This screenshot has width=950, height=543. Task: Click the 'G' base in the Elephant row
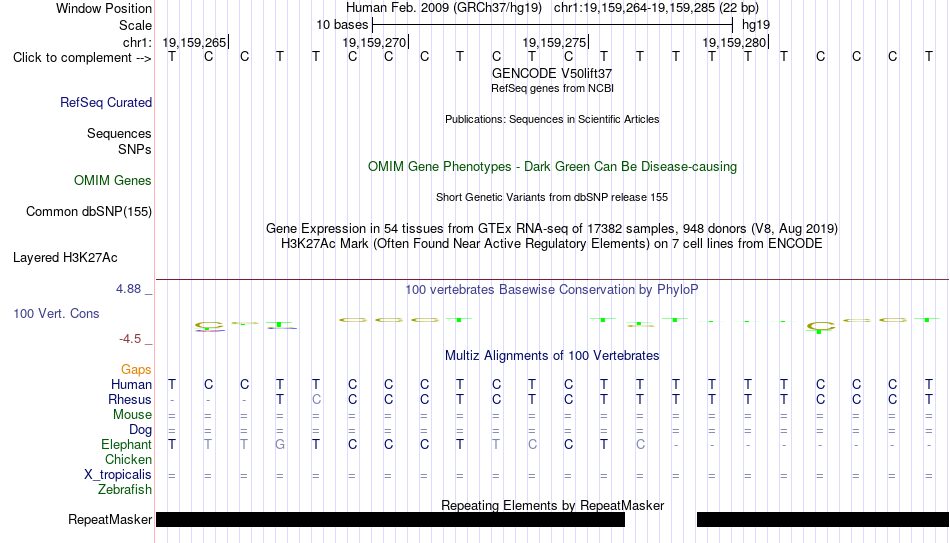coord(280,445)
